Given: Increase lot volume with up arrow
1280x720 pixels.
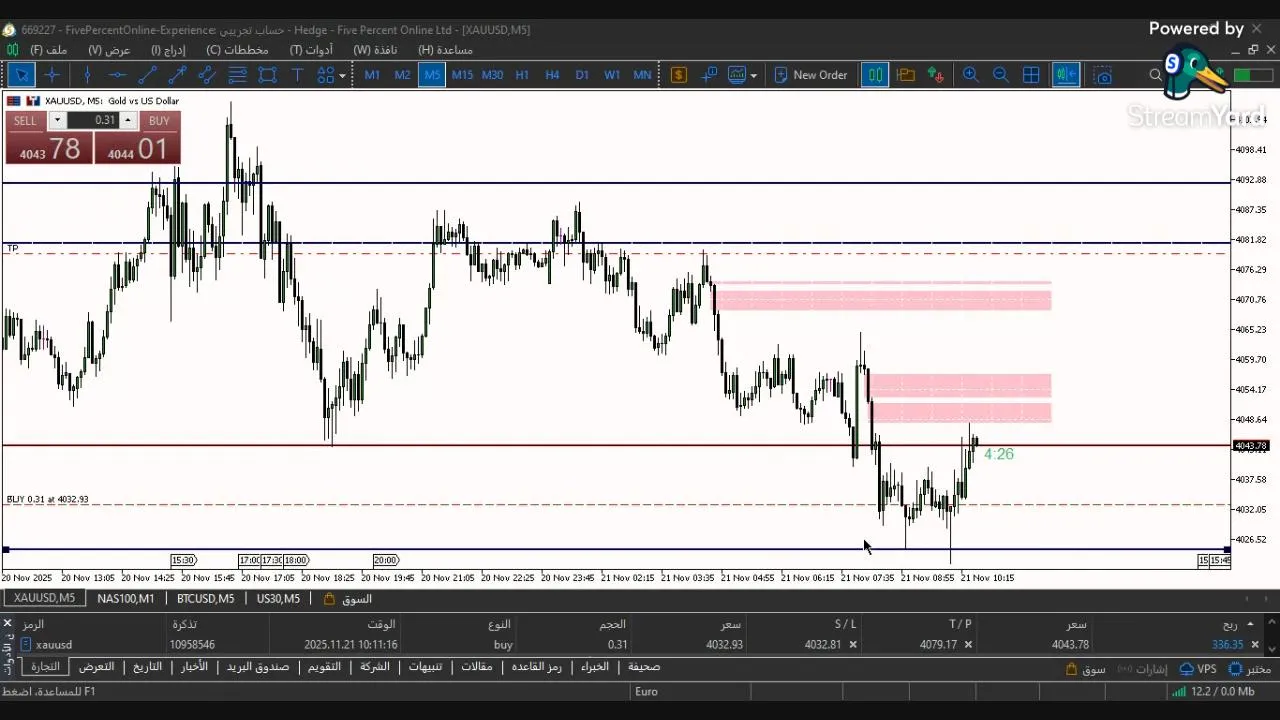Looking at the screenshot, I should pos(128,120).
